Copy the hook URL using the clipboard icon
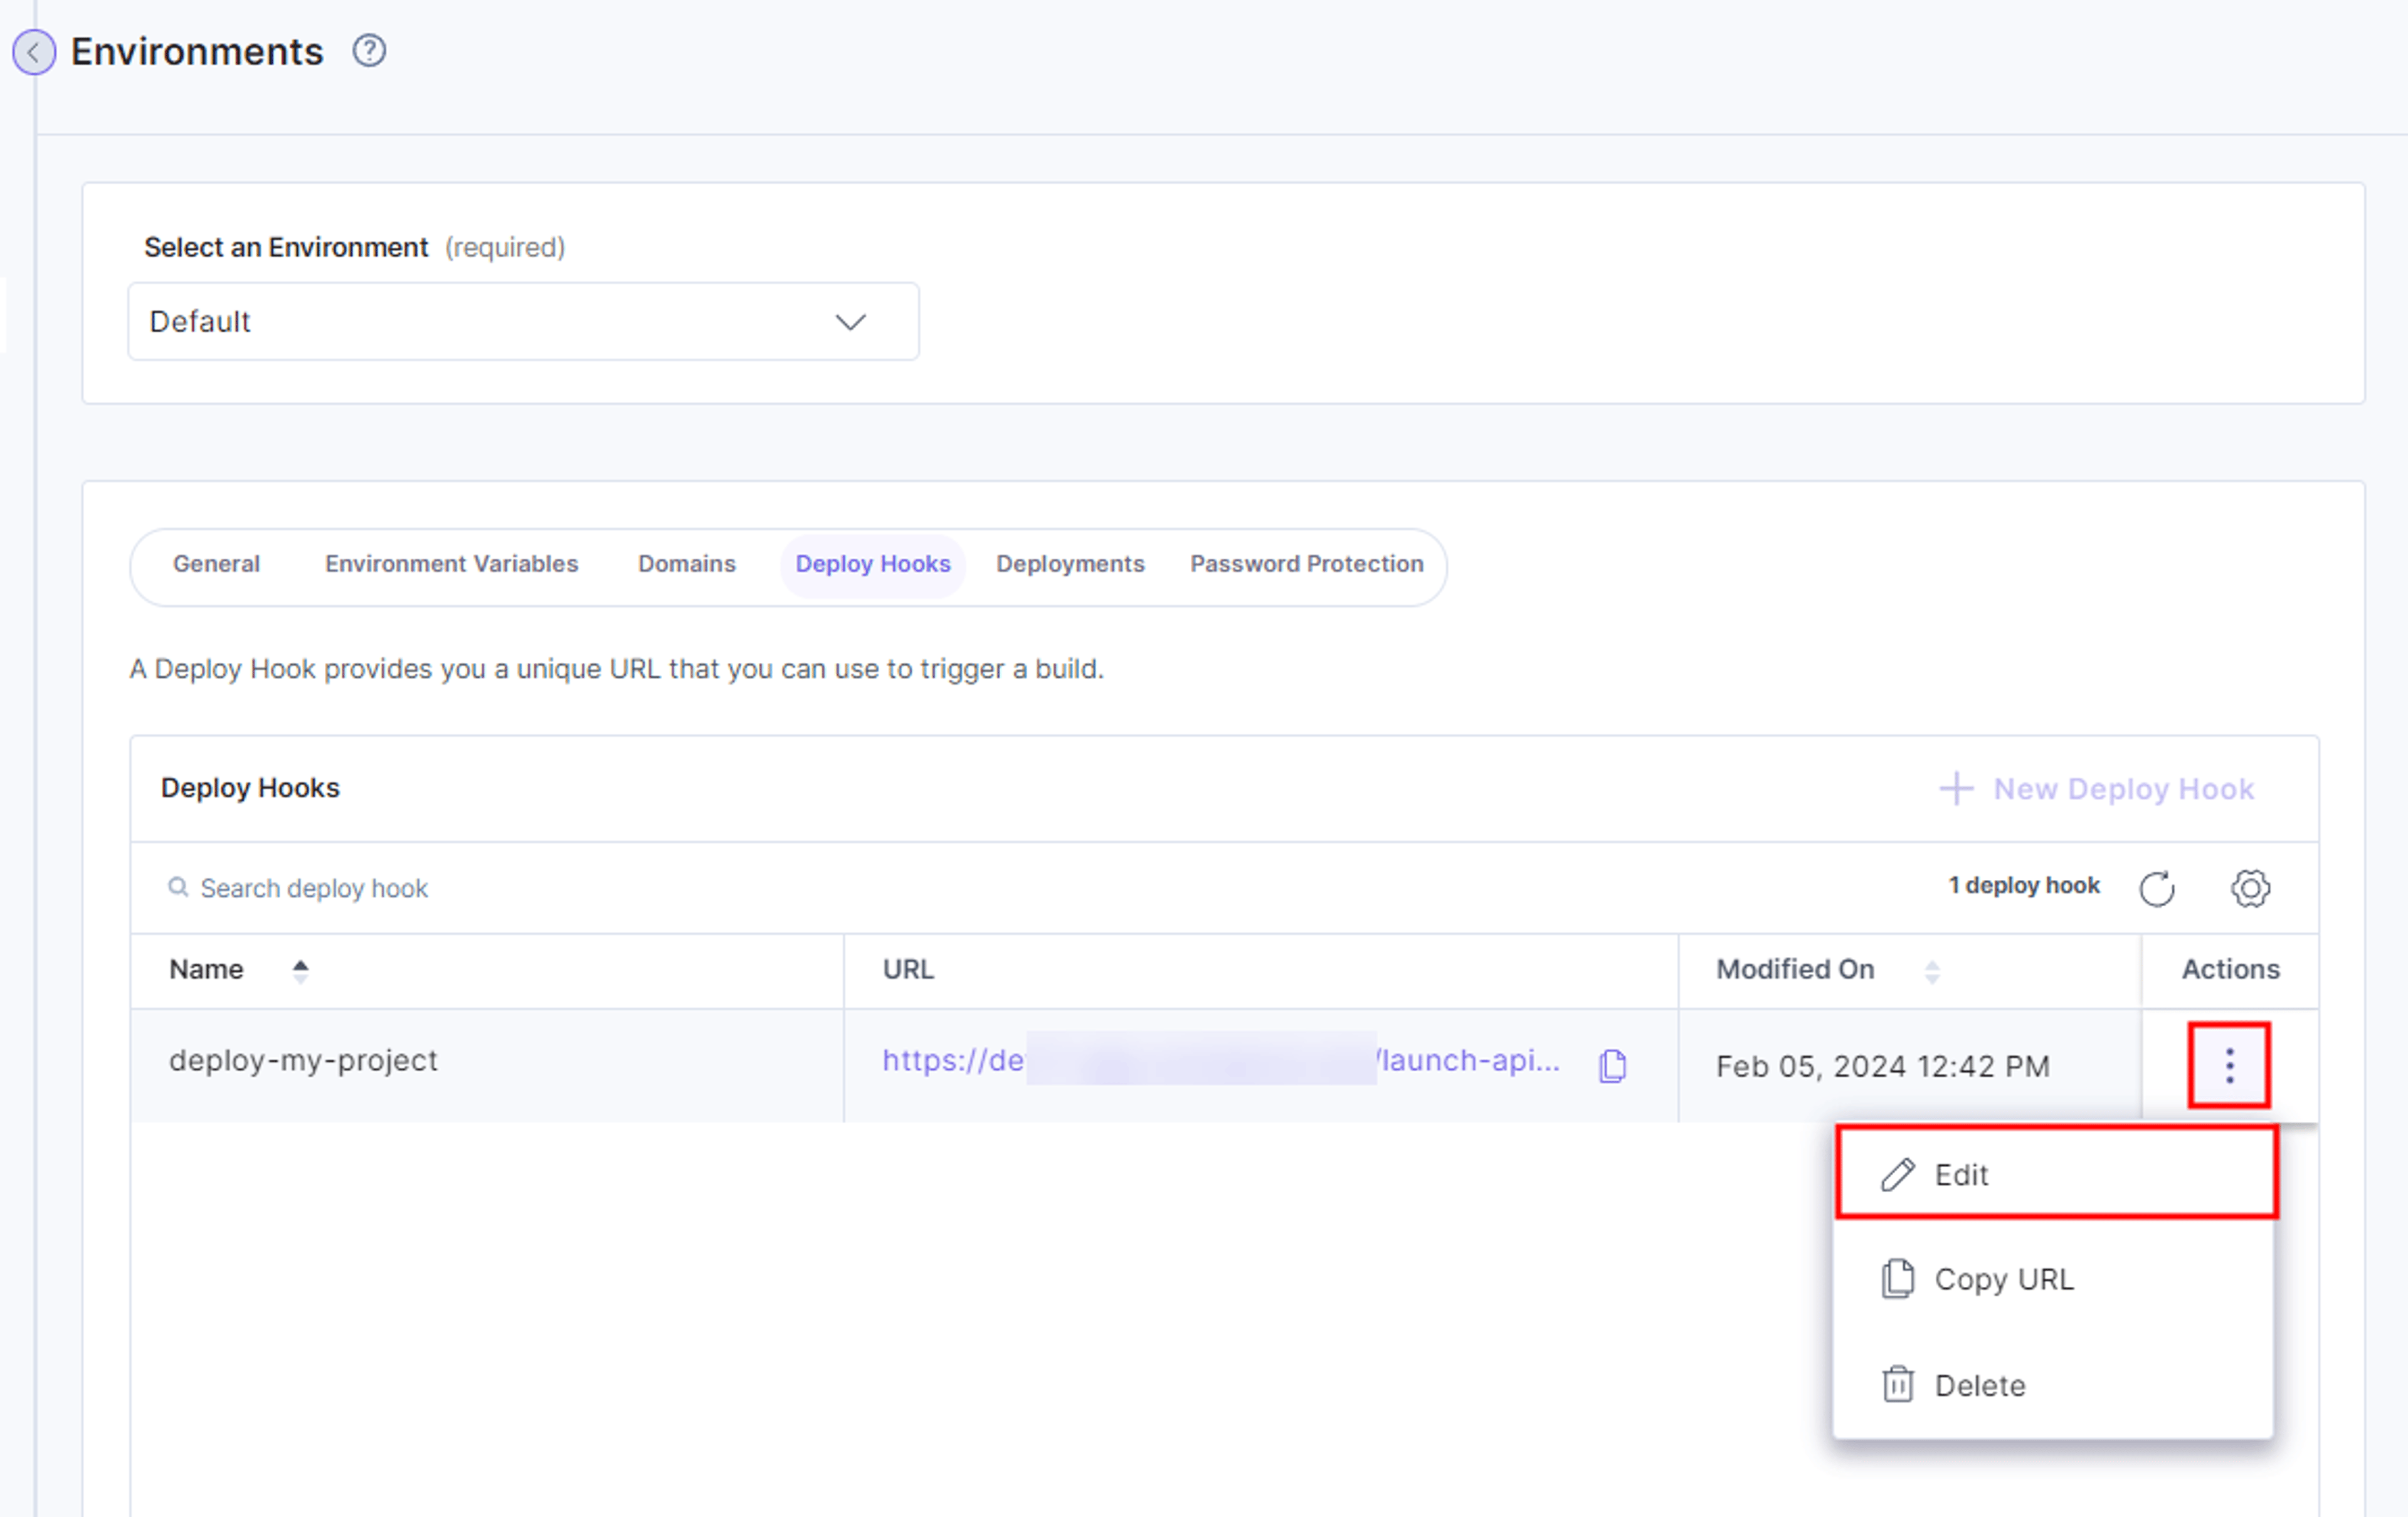The width and height of the screenshot is (2408, 1517). 1612,1065
